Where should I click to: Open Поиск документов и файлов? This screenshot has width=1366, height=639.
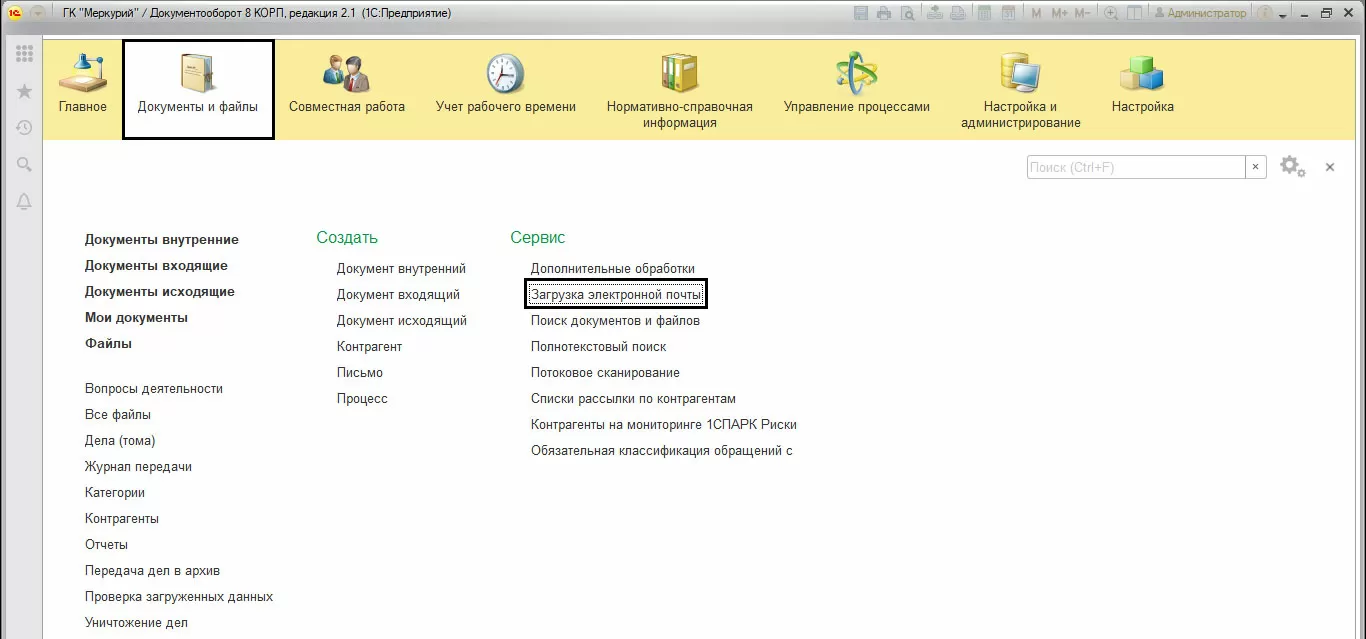tap(615, 321)
